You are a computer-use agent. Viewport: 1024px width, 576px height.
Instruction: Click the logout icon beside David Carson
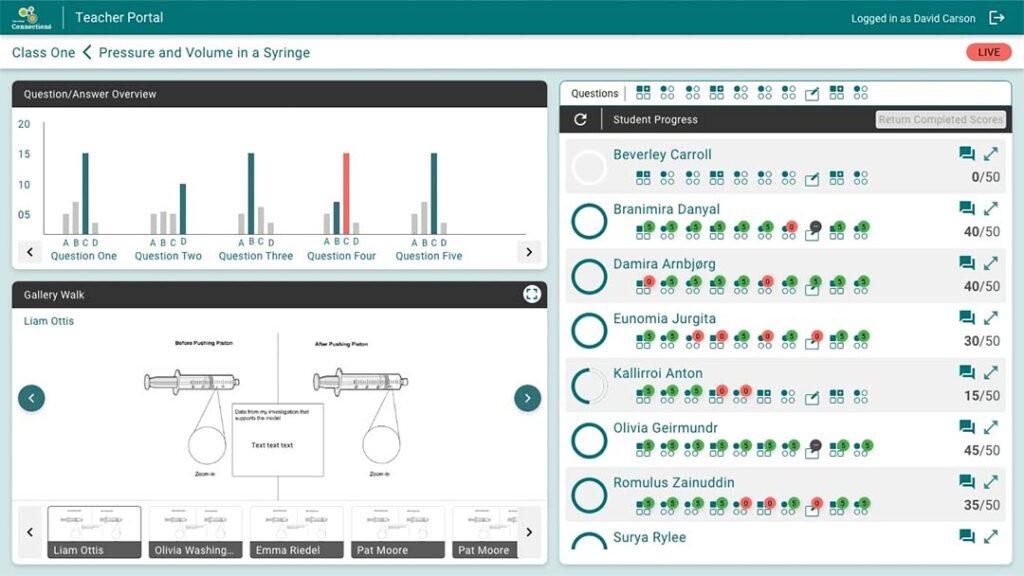pyautogui.click(x=996, y=18)
